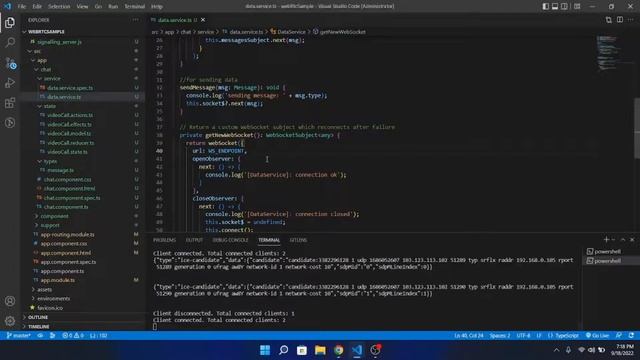Open the Manage gear icon

pyautogui.click(x=10, y=321)
